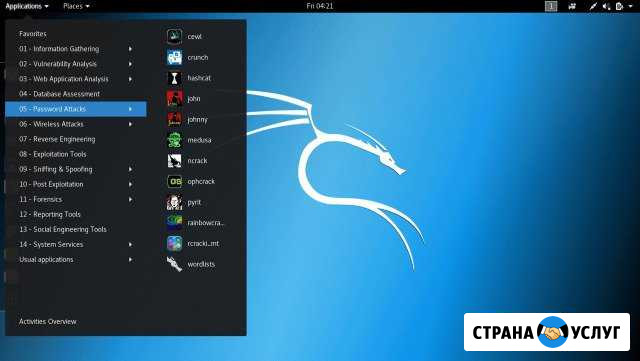Screen dimensions: 640x361
Task: Expand the Forensics submenu arrow
Action: point(130,199)
